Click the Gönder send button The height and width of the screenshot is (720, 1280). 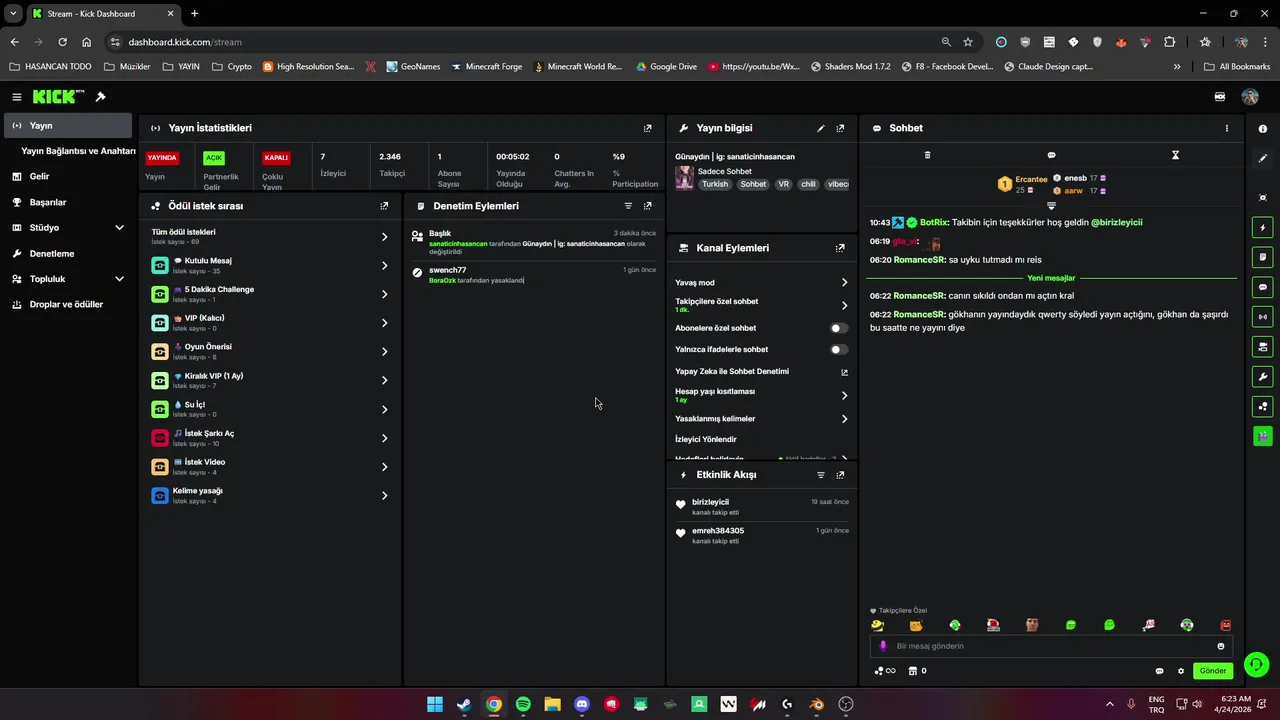(x=1213, y=671)
